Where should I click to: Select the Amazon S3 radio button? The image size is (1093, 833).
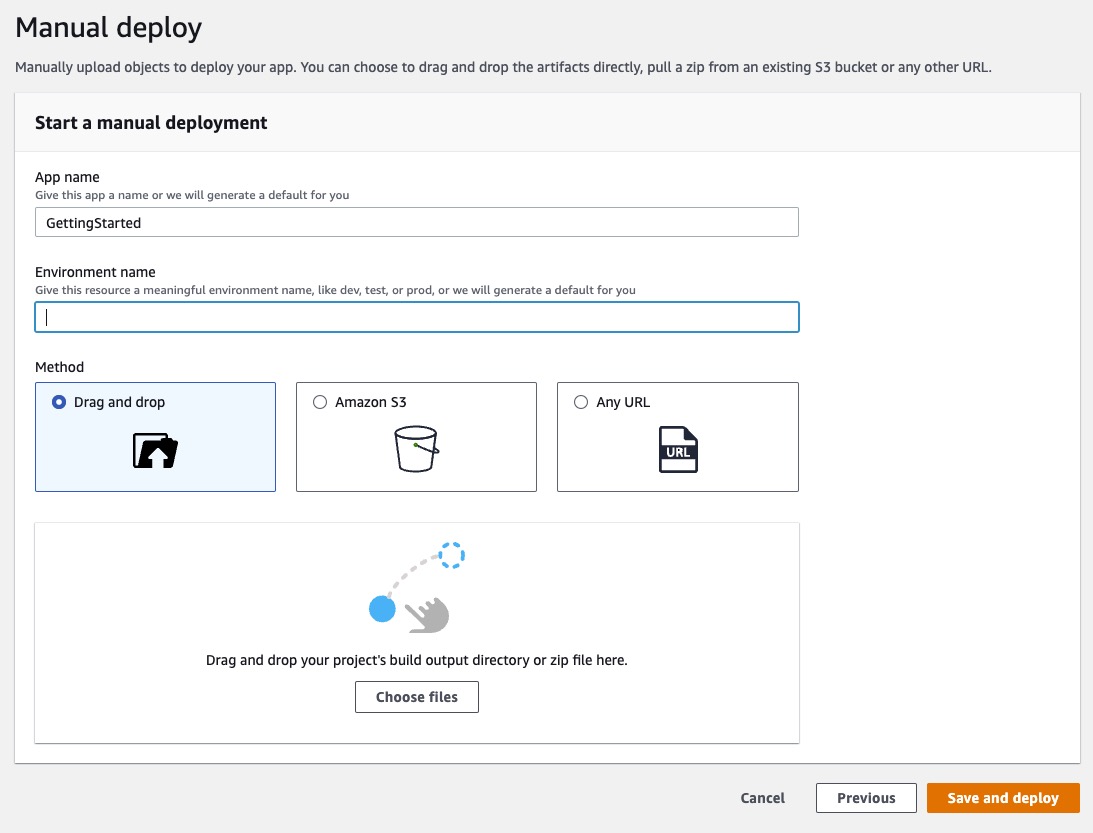[320, 402]
